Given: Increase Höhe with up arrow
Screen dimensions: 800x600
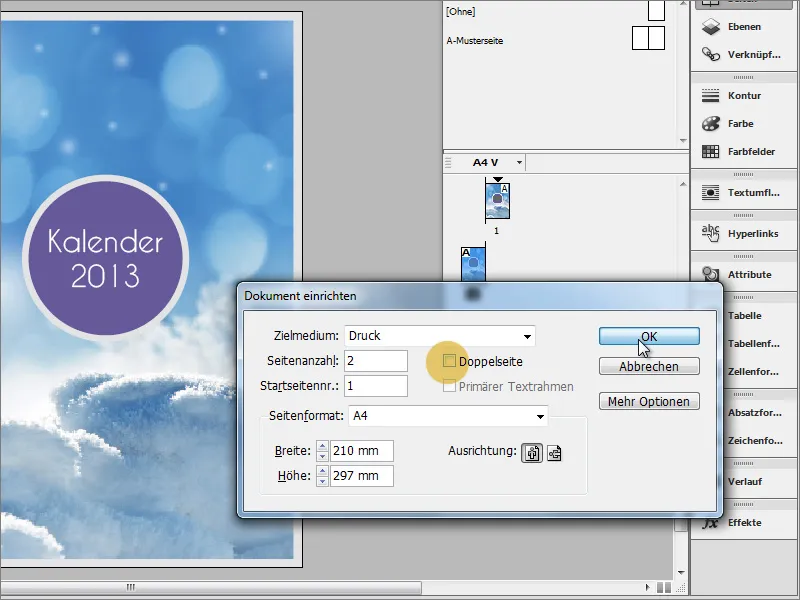Looking at the screenshot, I should click(322, 471).
